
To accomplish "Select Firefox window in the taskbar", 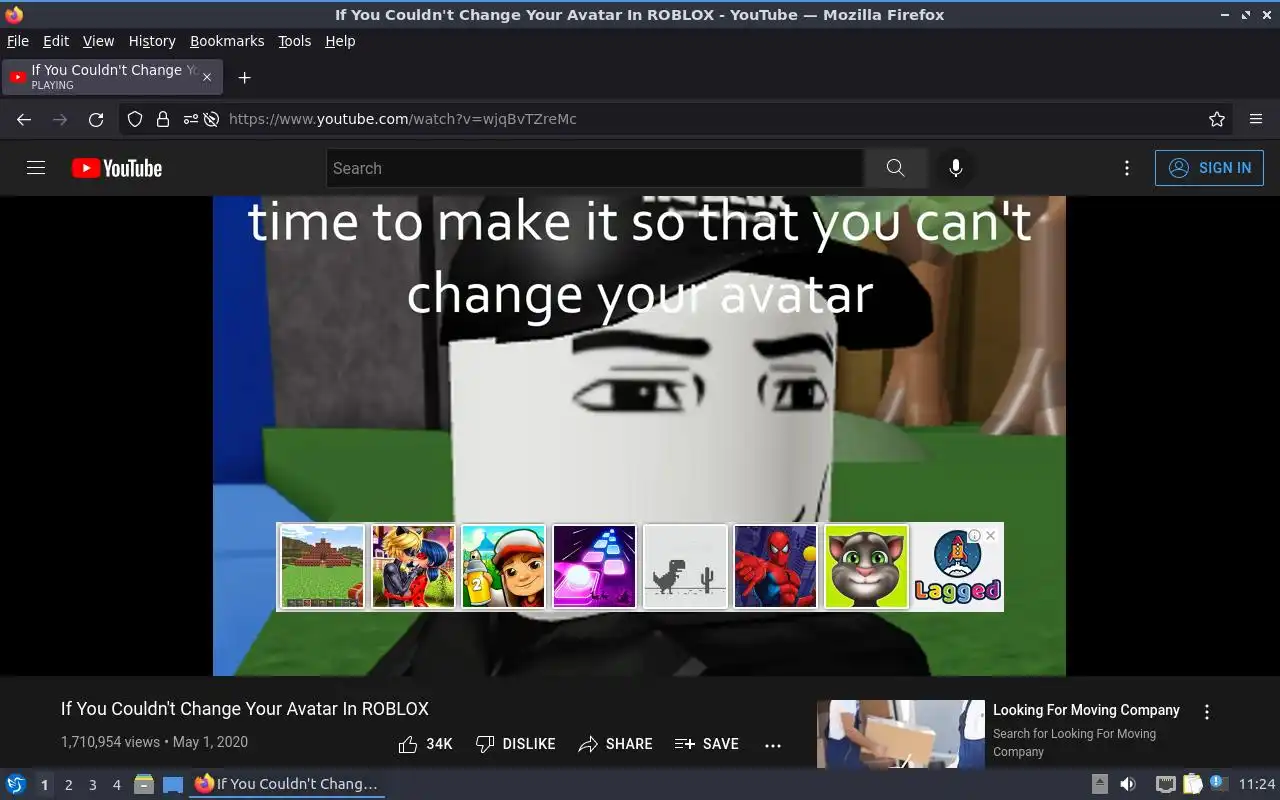I will pos(287,784).
